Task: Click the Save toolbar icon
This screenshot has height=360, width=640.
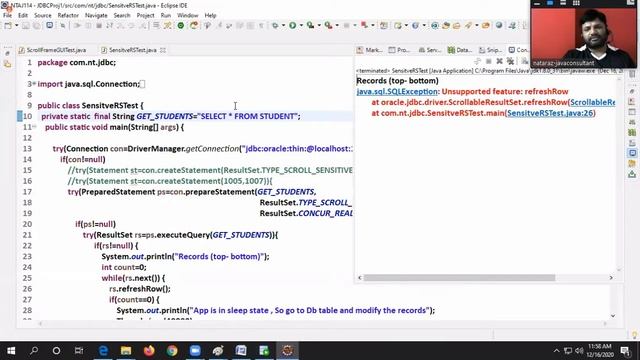Action: 26,25
